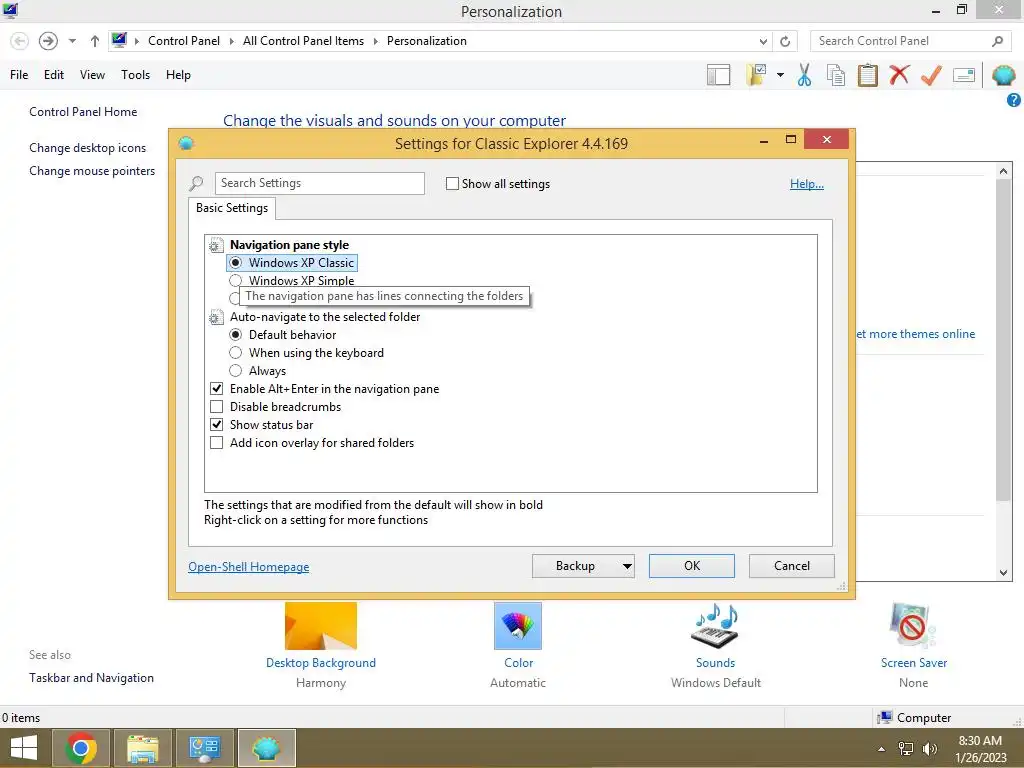Enable Show all settings checkbox
Screen dimensions: 1024x768
coord(452,184)
